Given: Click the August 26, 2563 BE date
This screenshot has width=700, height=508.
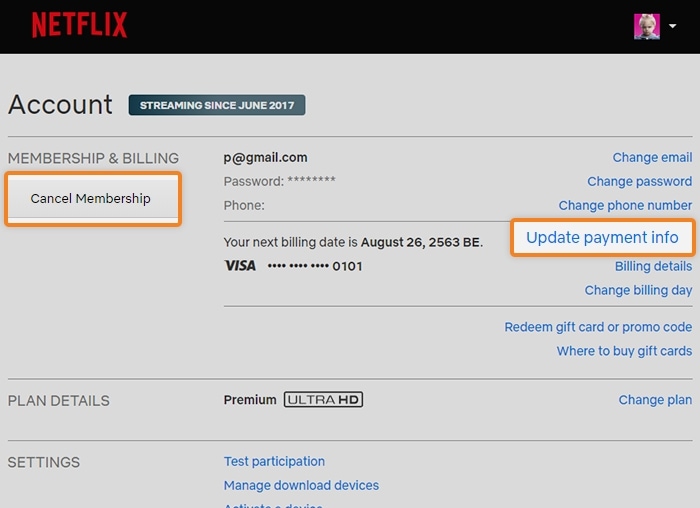Looking at the screenshot, I should tap(421, 242).
